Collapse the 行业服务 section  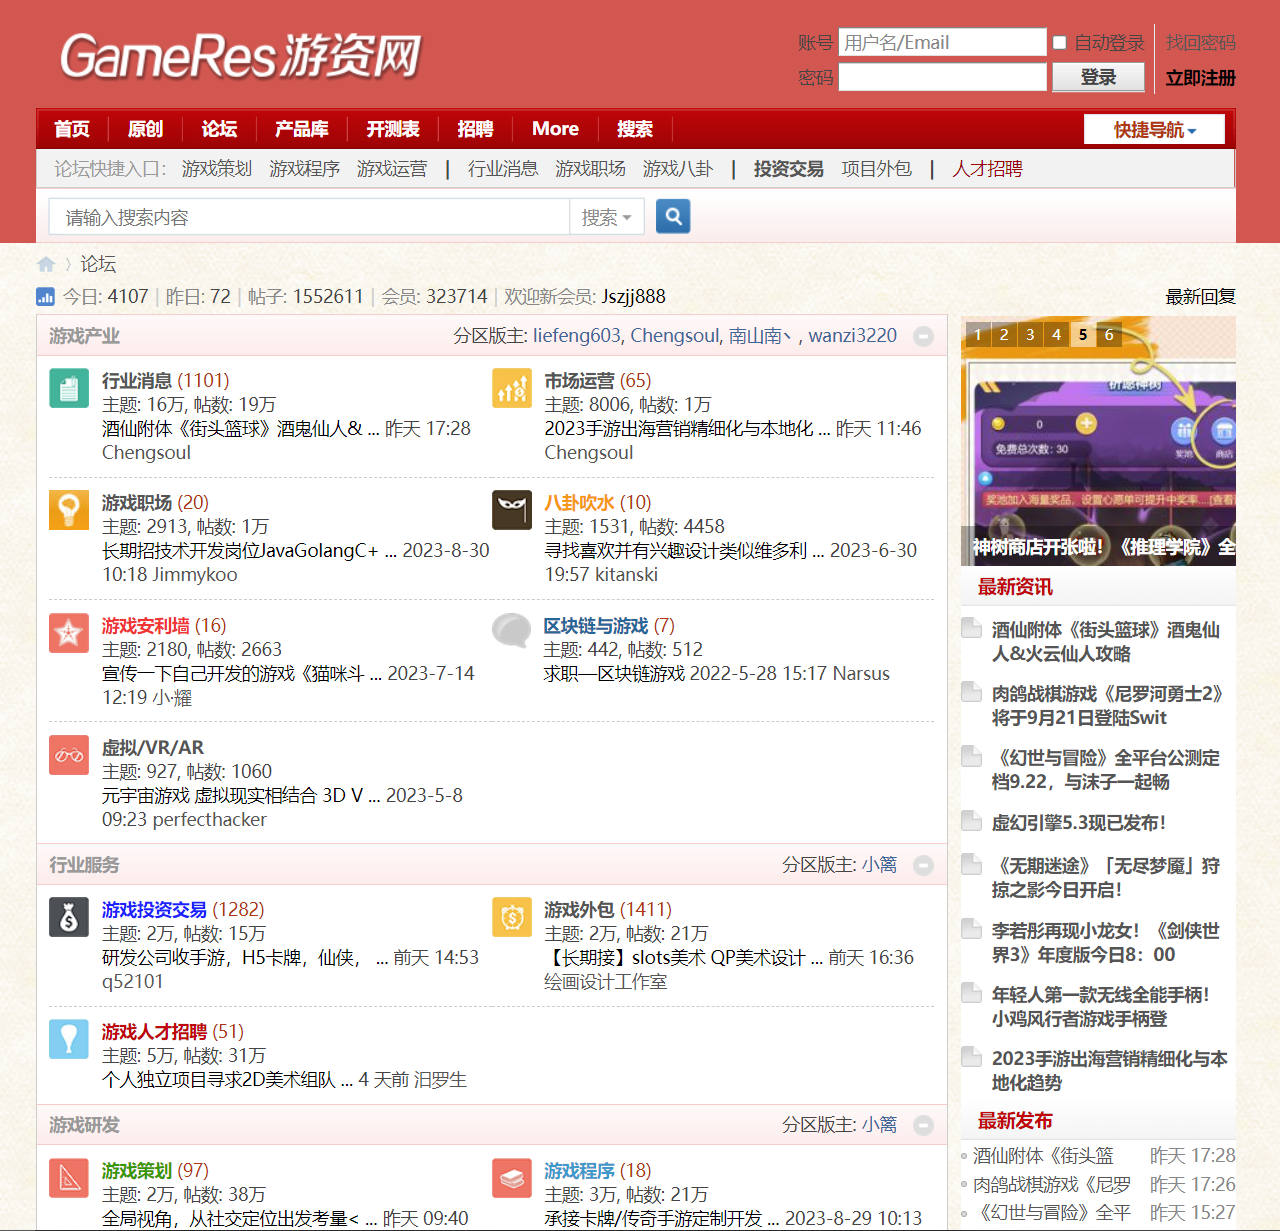pos(924,865)
